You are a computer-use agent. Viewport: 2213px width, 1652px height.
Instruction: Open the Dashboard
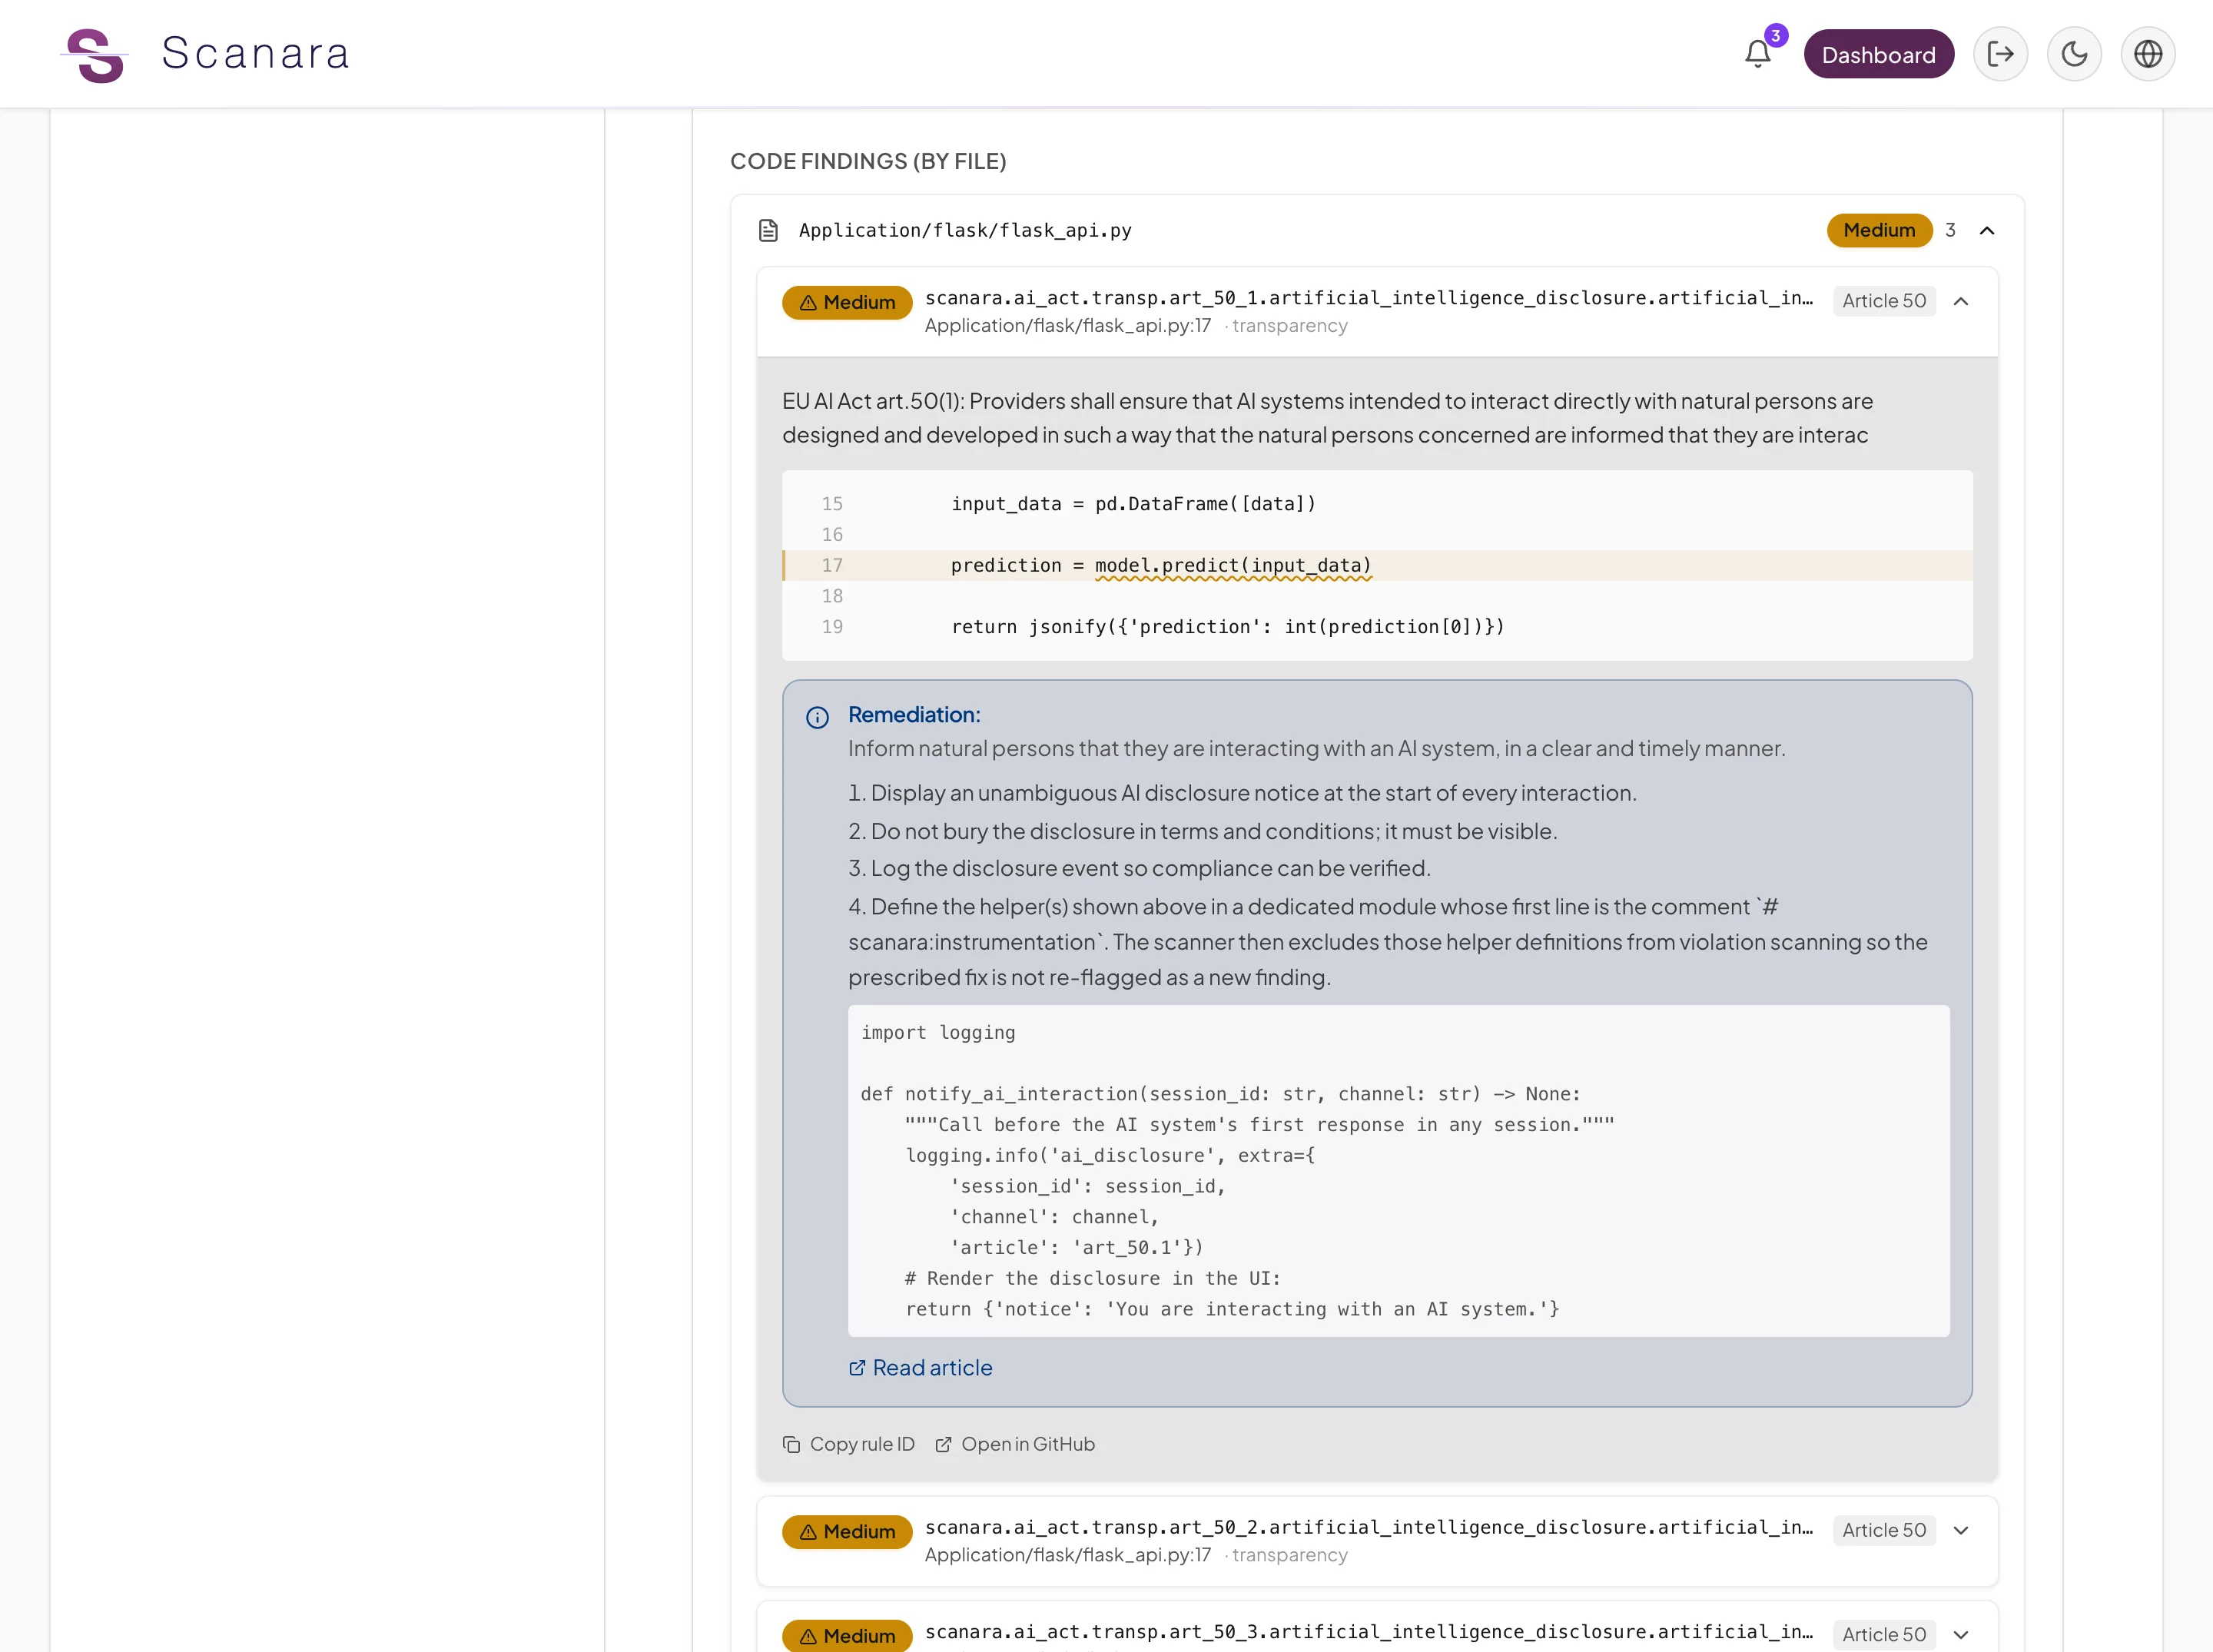tap(1878, 54)
